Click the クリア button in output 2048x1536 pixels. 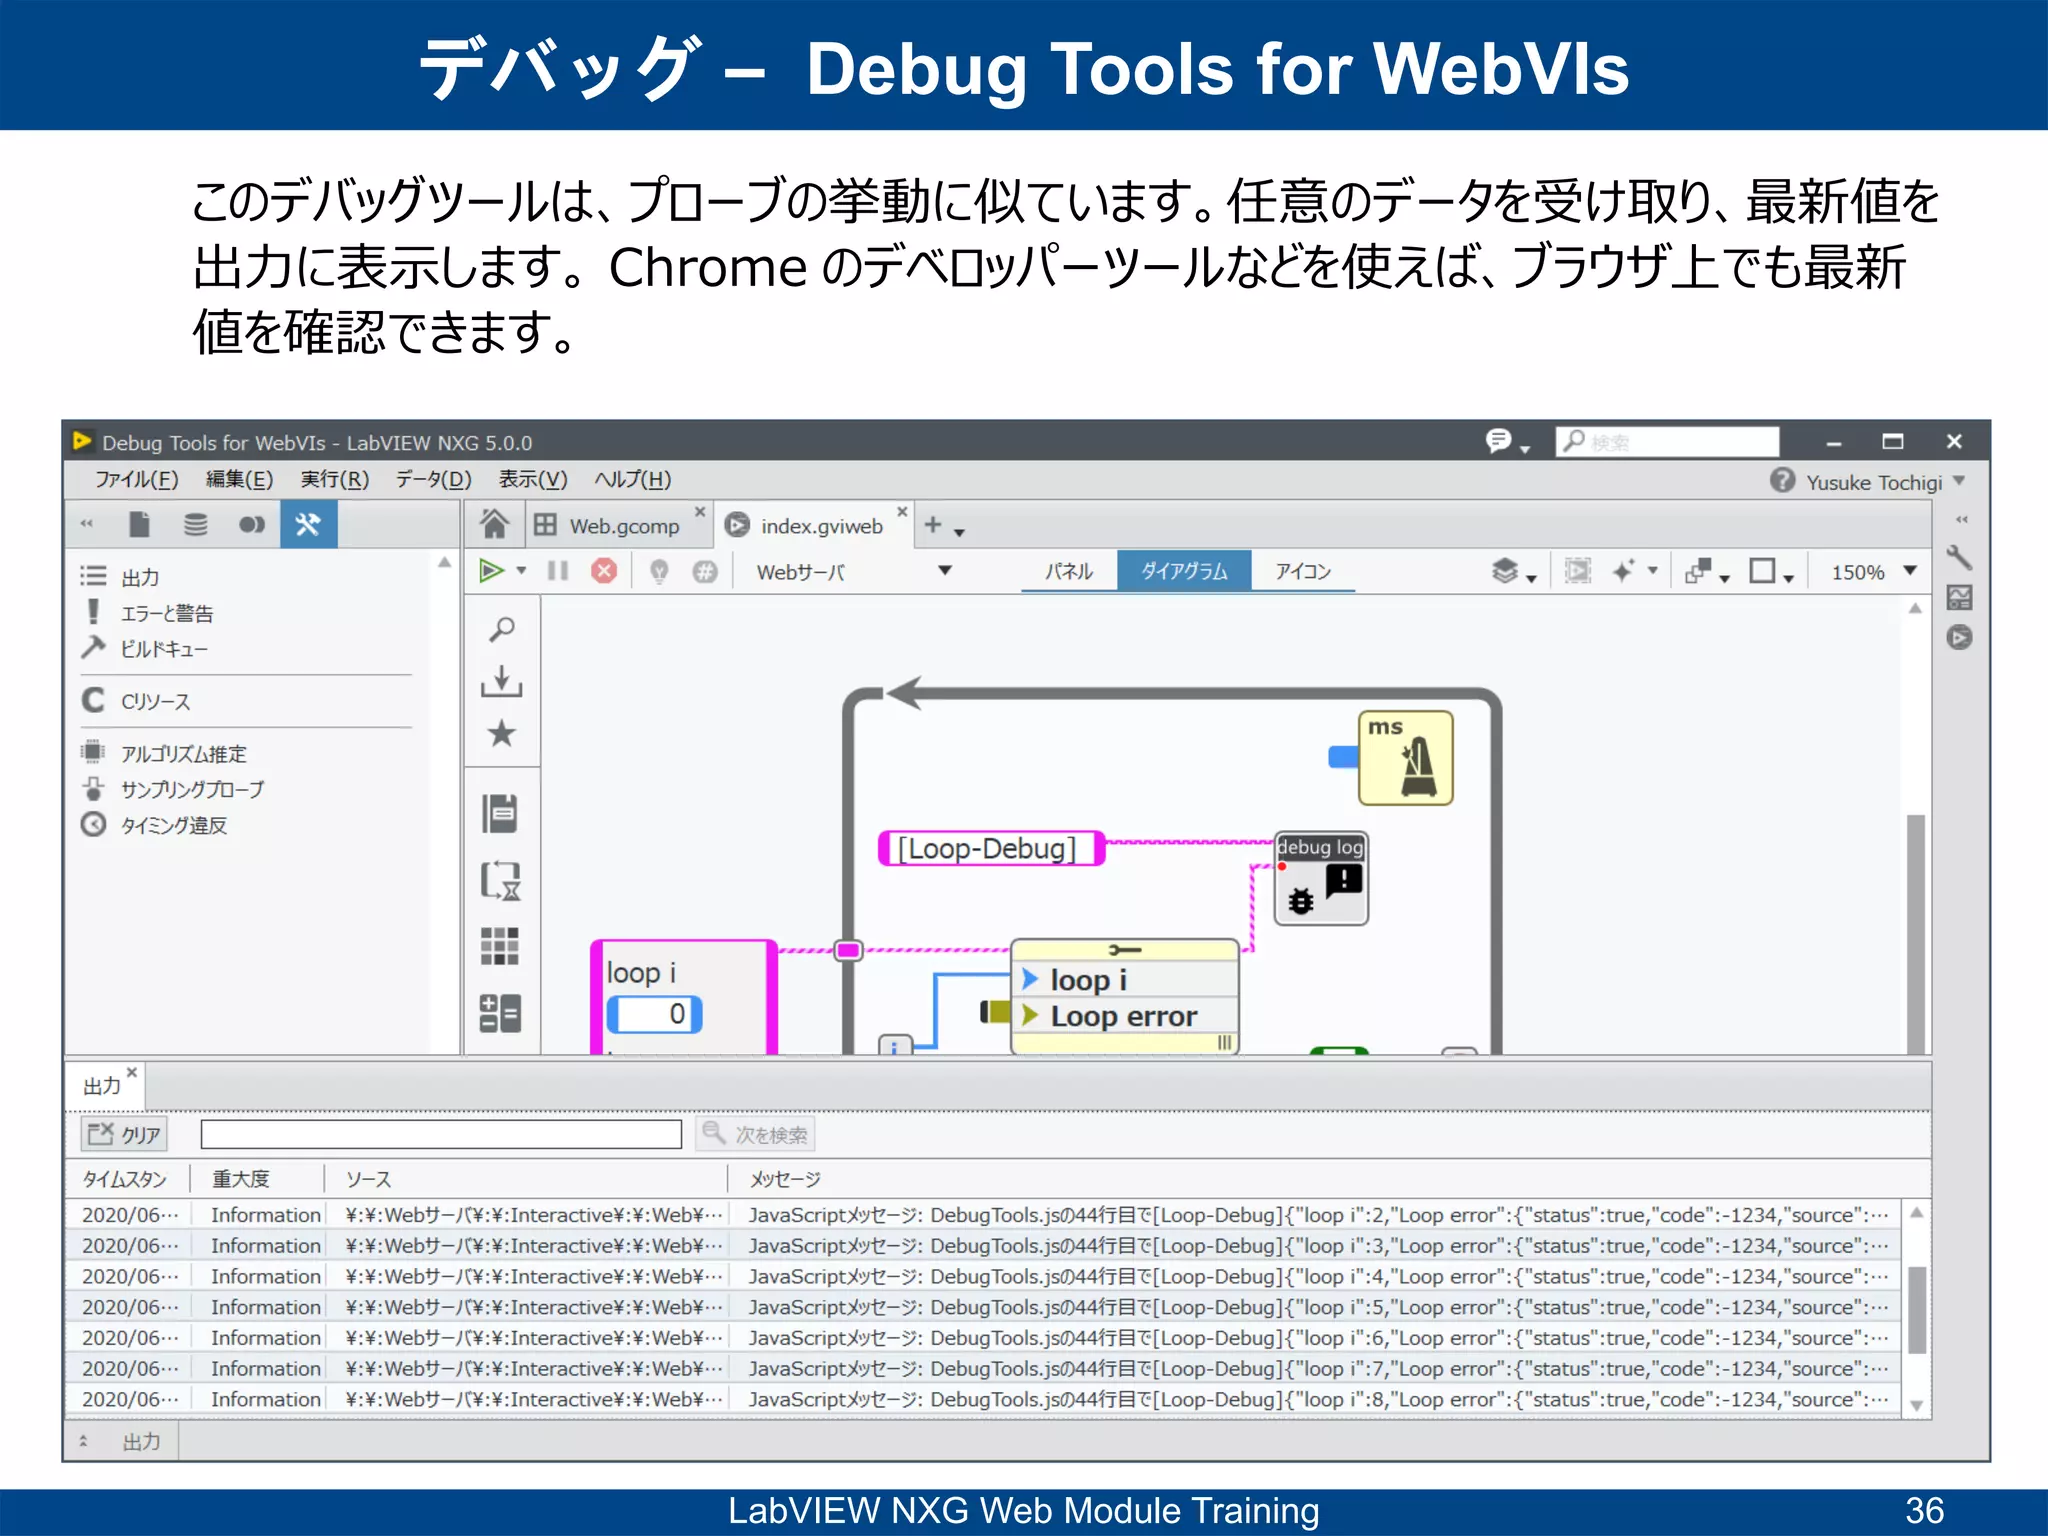pos(125,1134)
